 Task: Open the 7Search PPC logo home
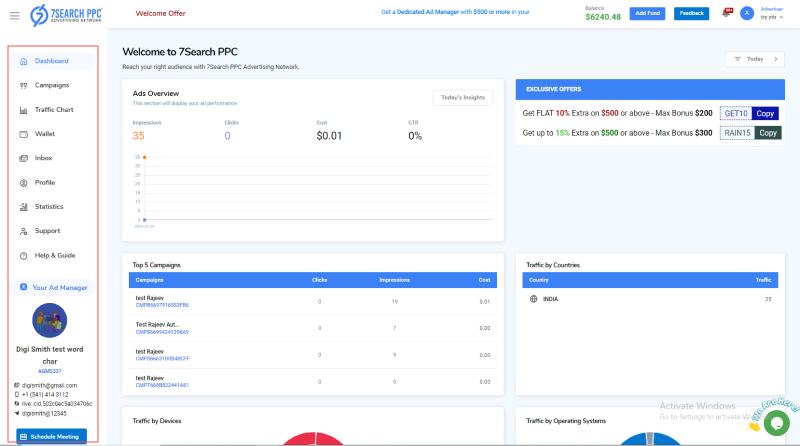coord(66,15)
